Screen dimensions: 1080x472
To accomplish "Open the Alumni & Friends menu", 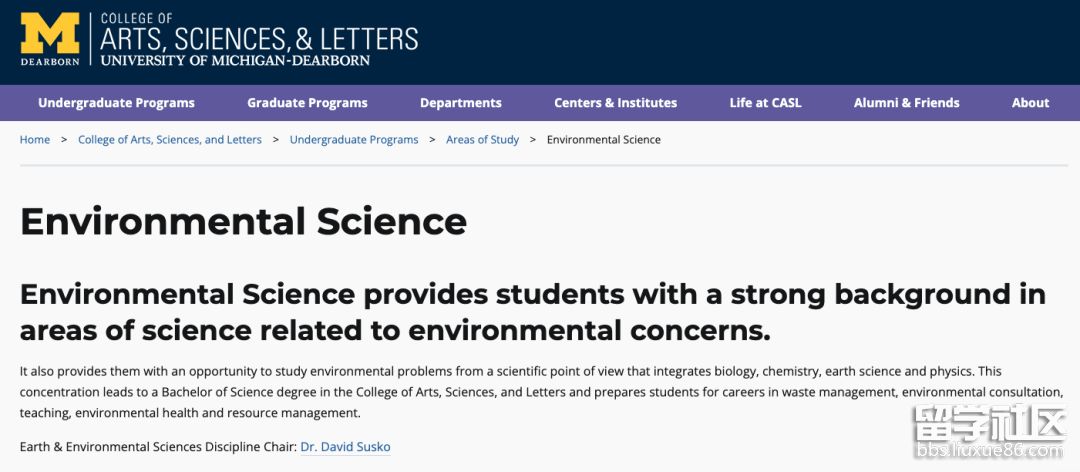I will 906,103.
